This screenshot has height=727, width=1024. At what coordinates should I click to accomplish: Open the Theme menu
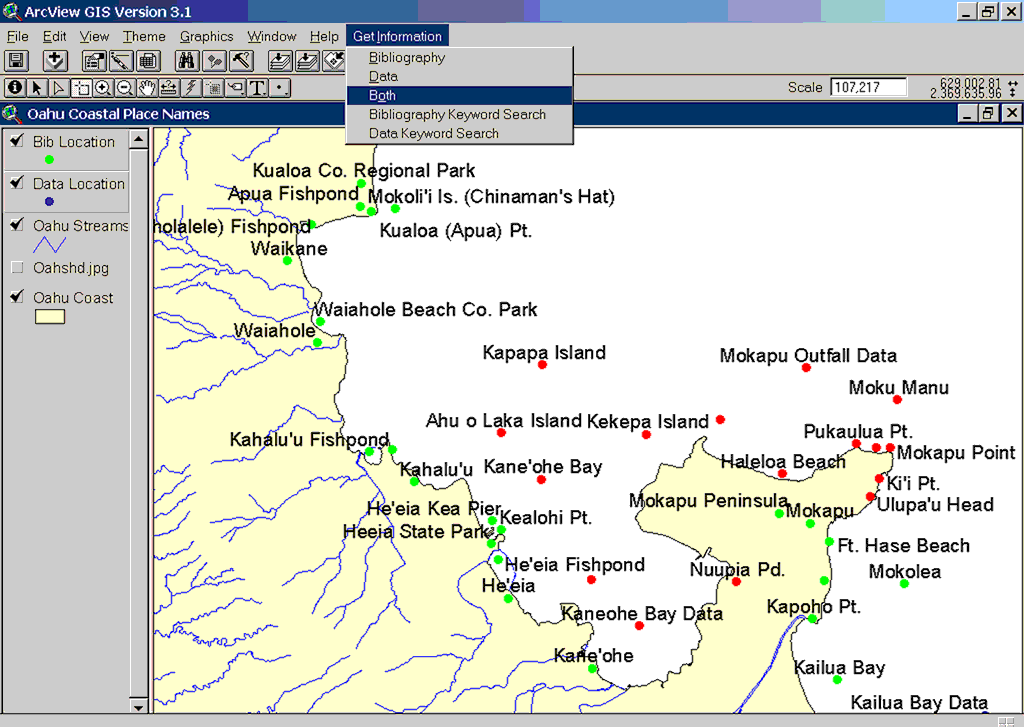pos(144,37)
